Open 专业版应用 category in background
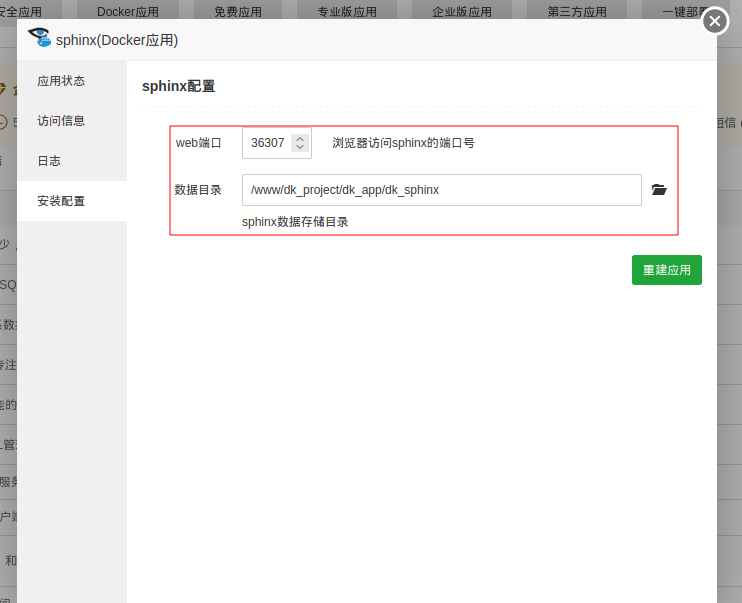 pyautogui.click(x=347, y=11)
